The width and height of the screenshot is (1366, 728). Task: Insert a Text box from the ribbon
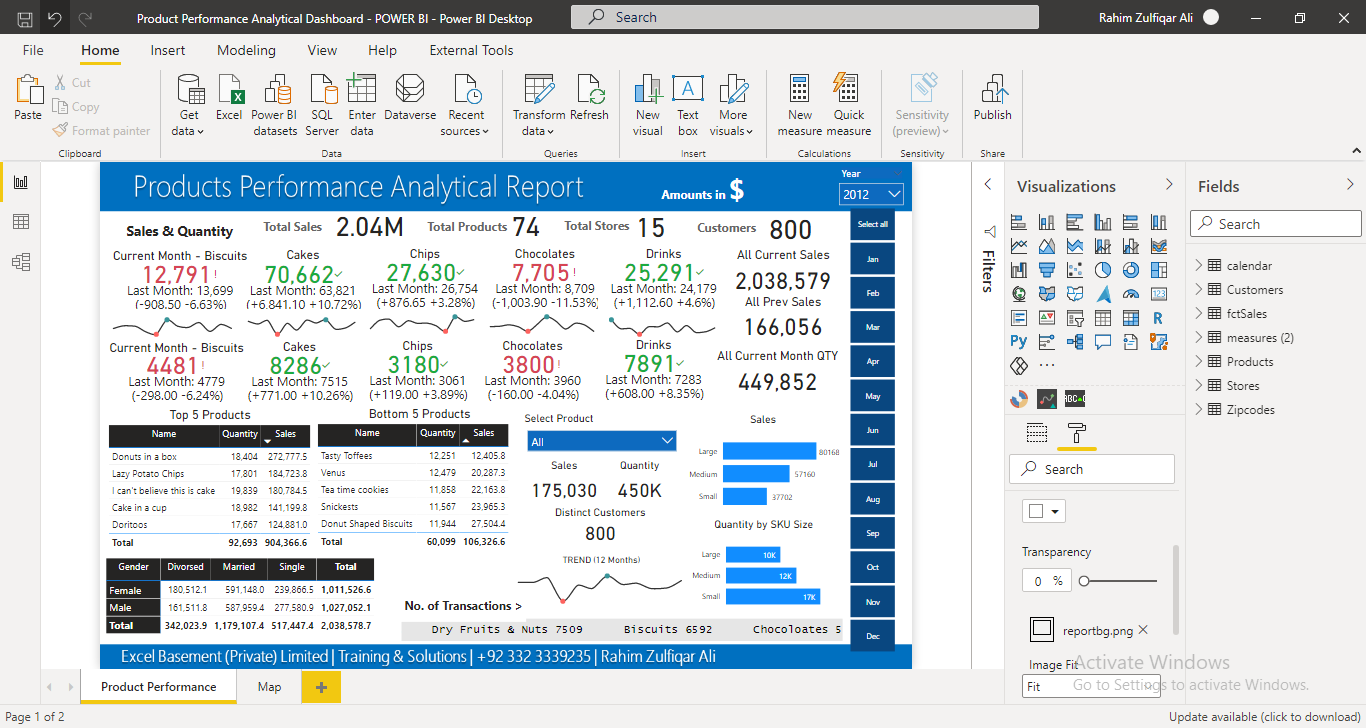click(688, 95)
